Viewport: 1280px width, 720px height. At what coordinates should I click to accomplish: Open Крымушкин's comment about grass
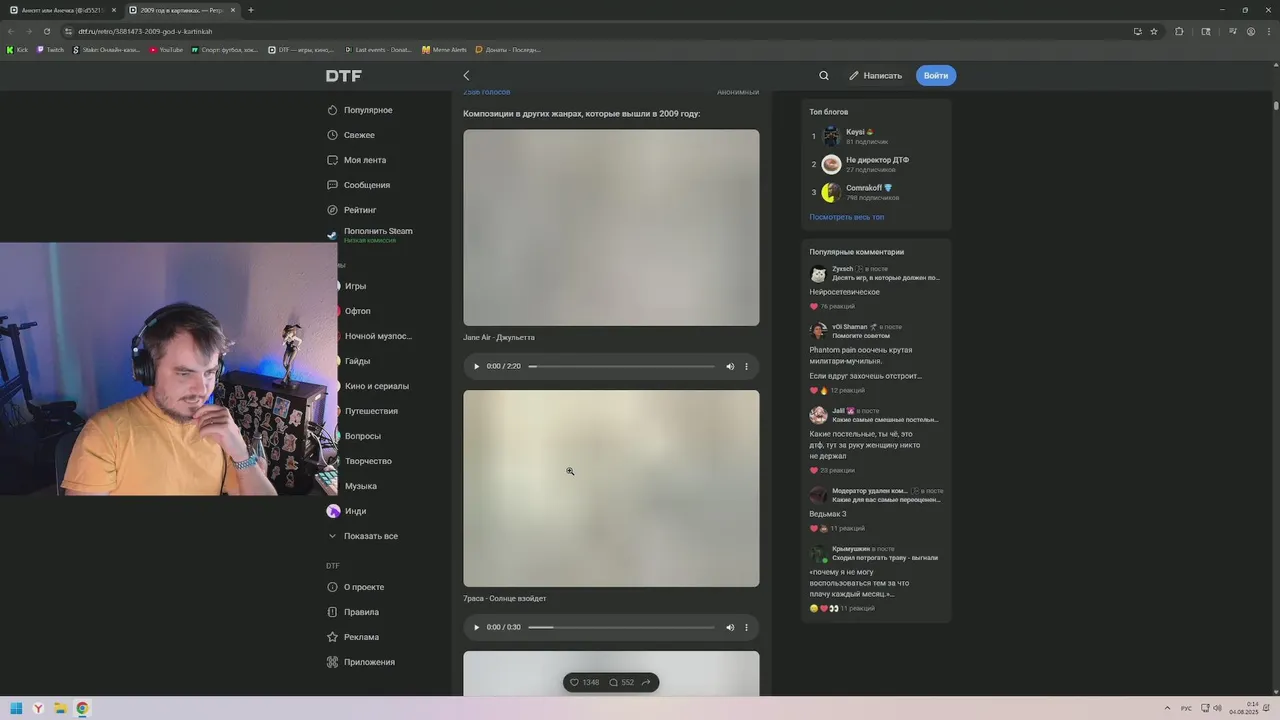[859, 582]
